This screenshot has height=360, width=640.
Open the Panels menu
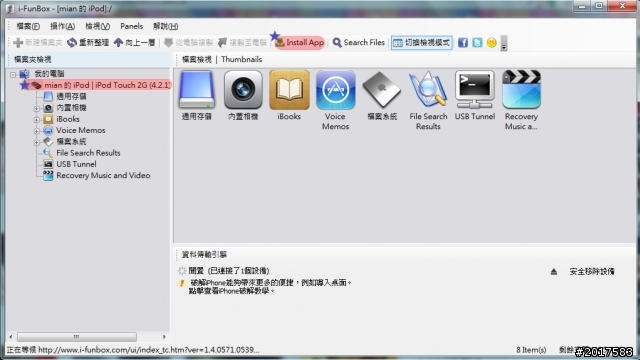[131, 26]
